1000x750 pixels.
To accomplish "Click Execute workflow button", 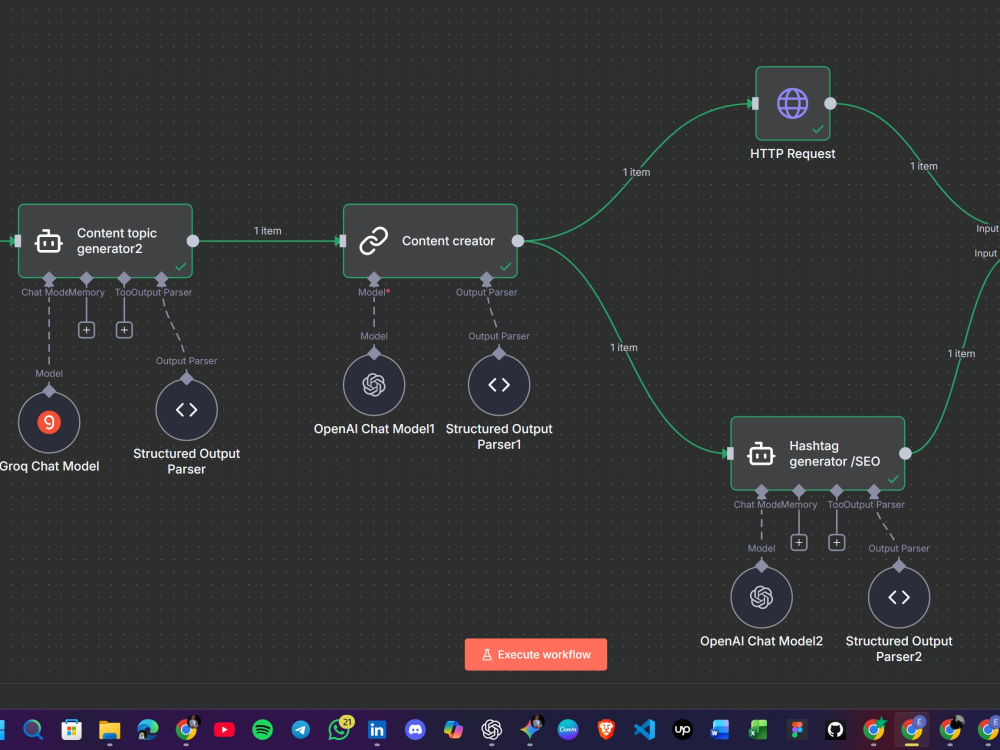I will tap(536, 654).
